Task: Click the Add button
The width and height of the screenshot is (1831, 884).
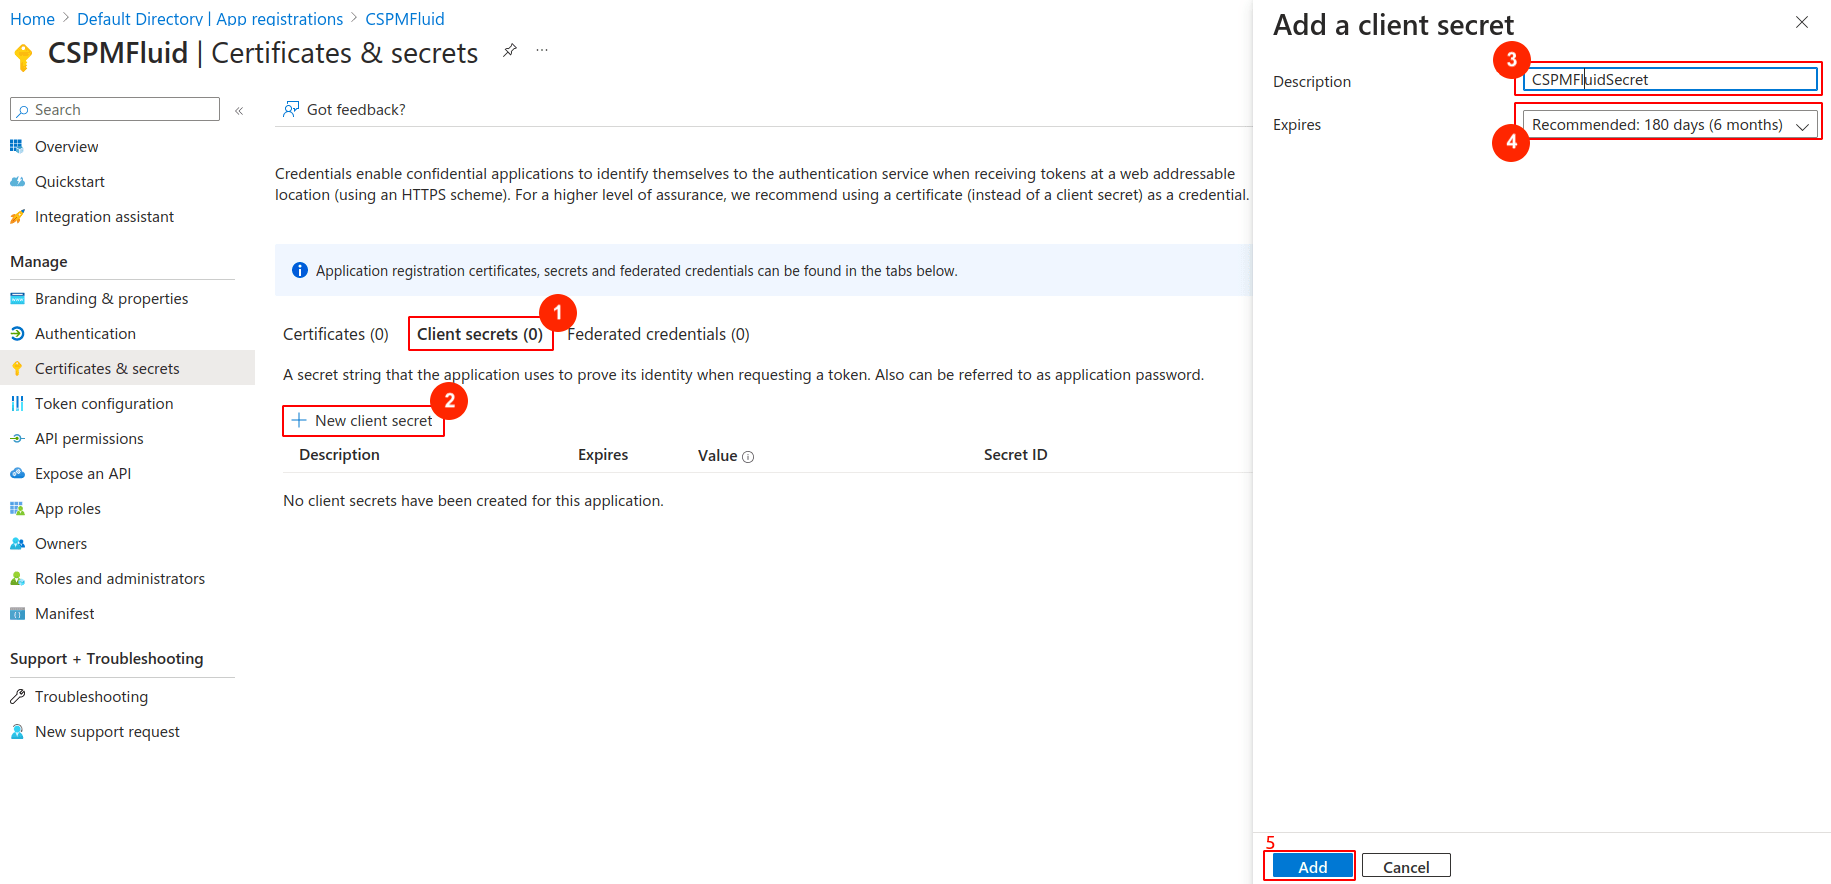Action: [x=1312, y=866]
